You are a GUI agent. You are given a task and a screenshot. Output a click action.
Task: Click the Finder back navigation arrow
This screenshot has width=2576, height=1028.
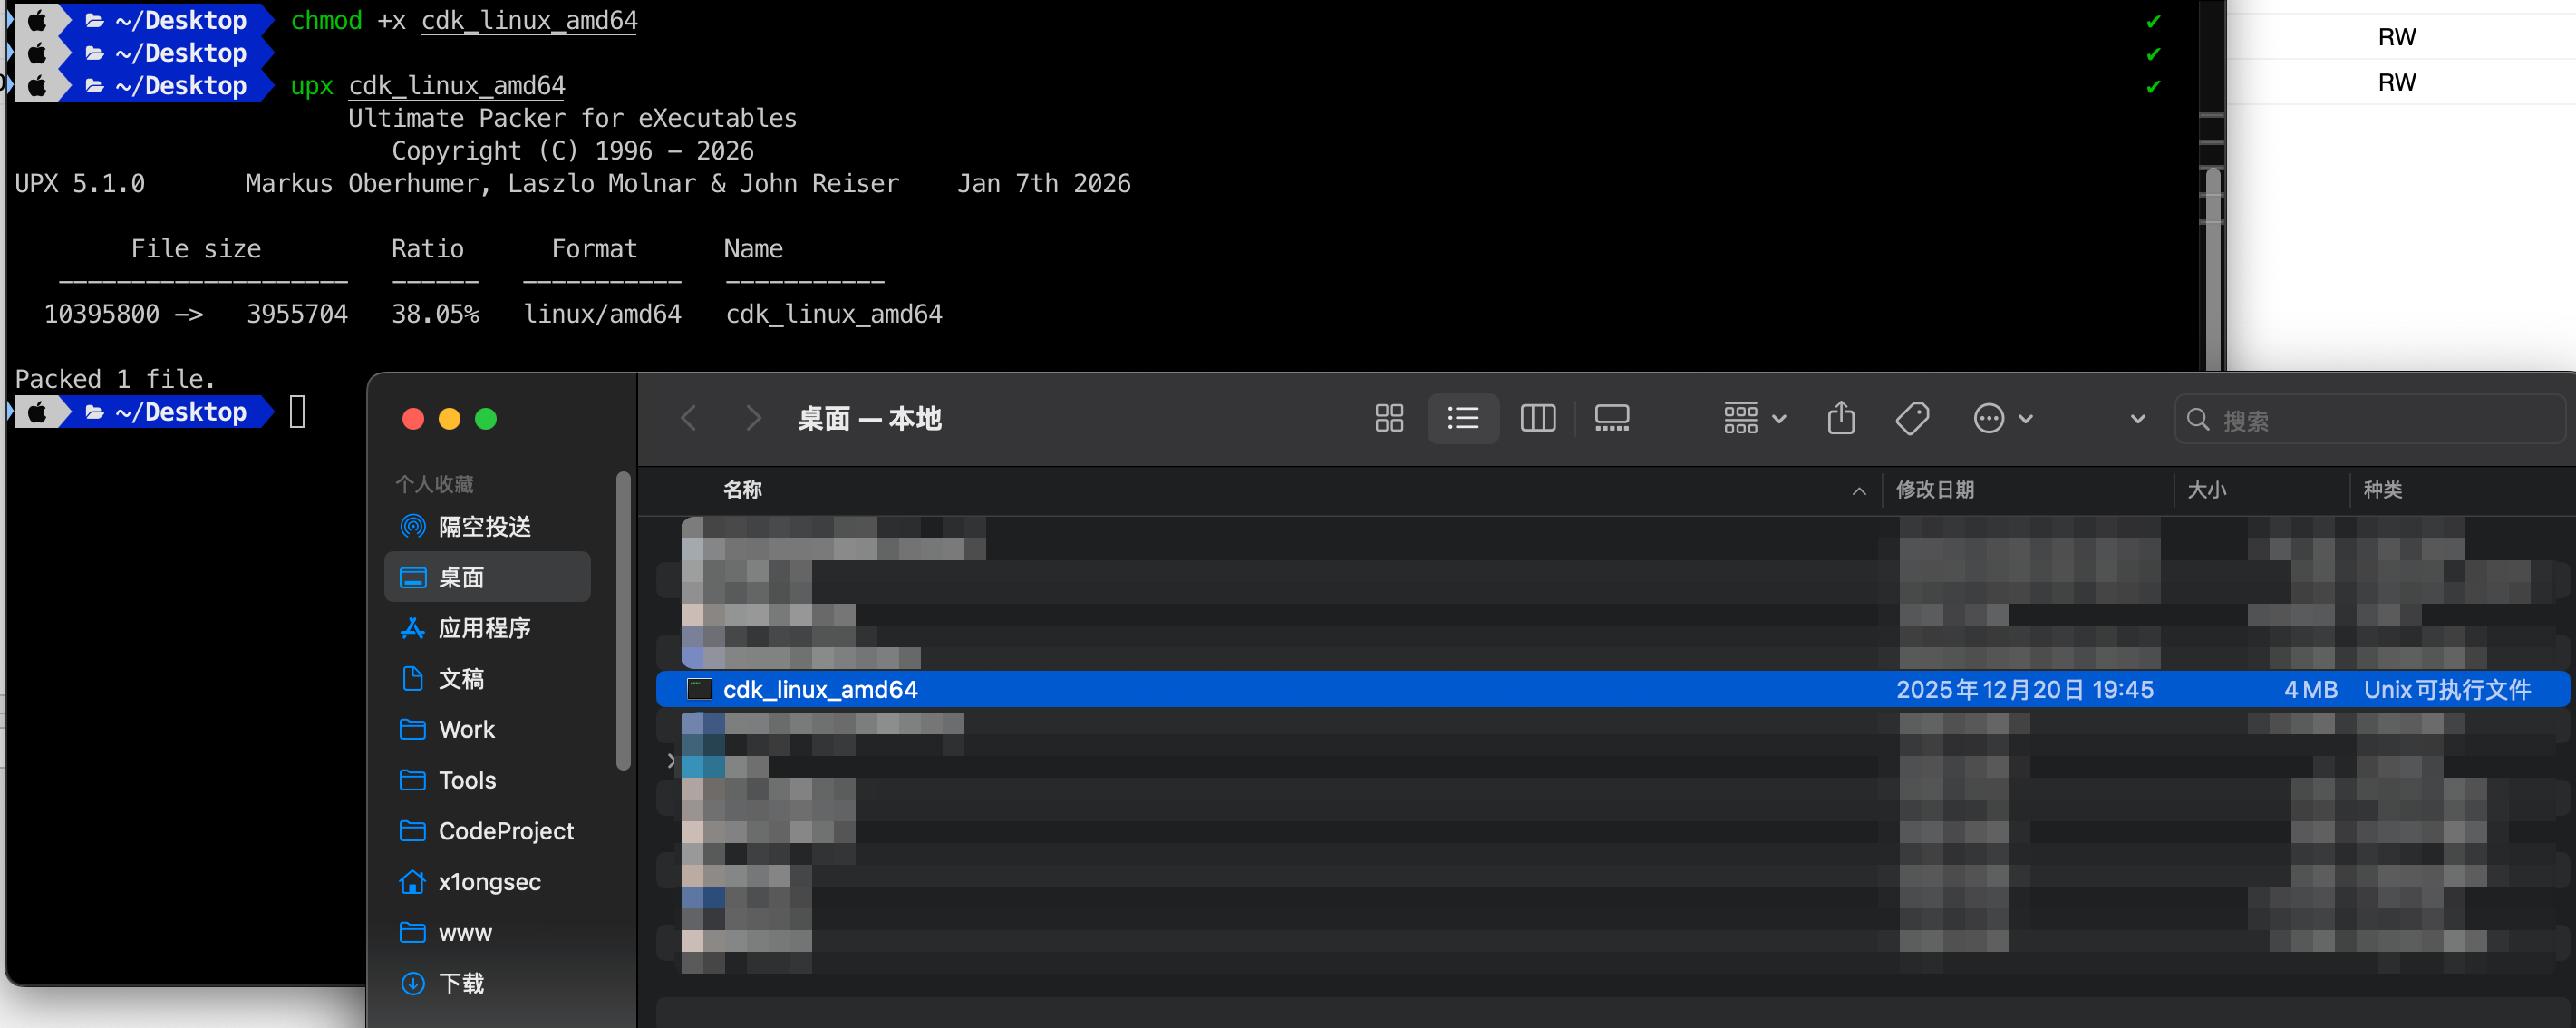coord(688,418)
